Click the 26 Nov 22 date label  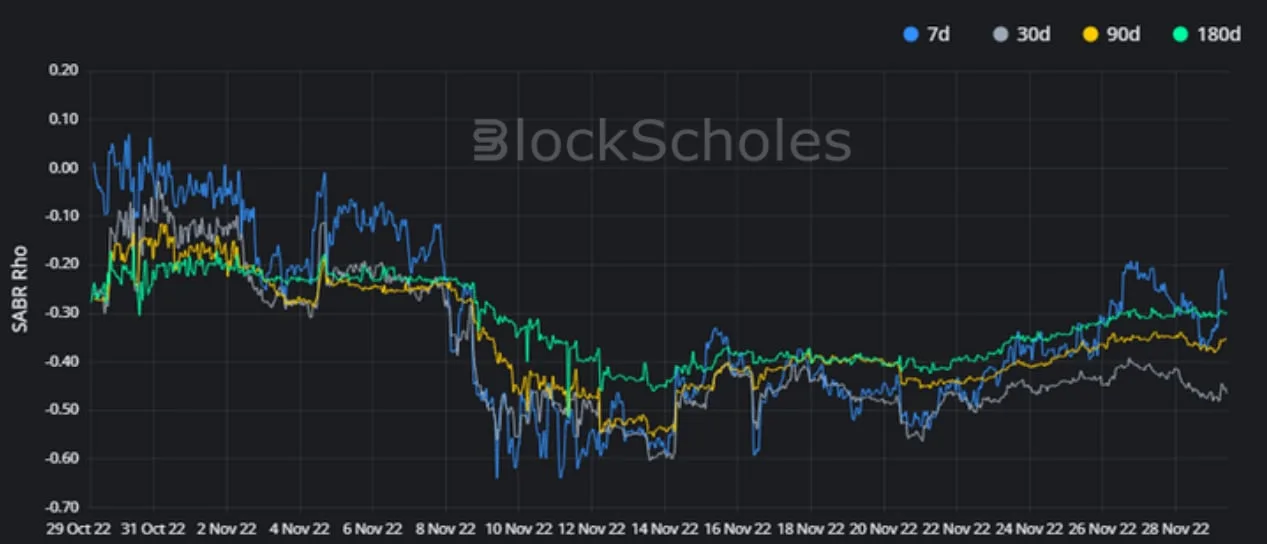[x=1102, y=527]
